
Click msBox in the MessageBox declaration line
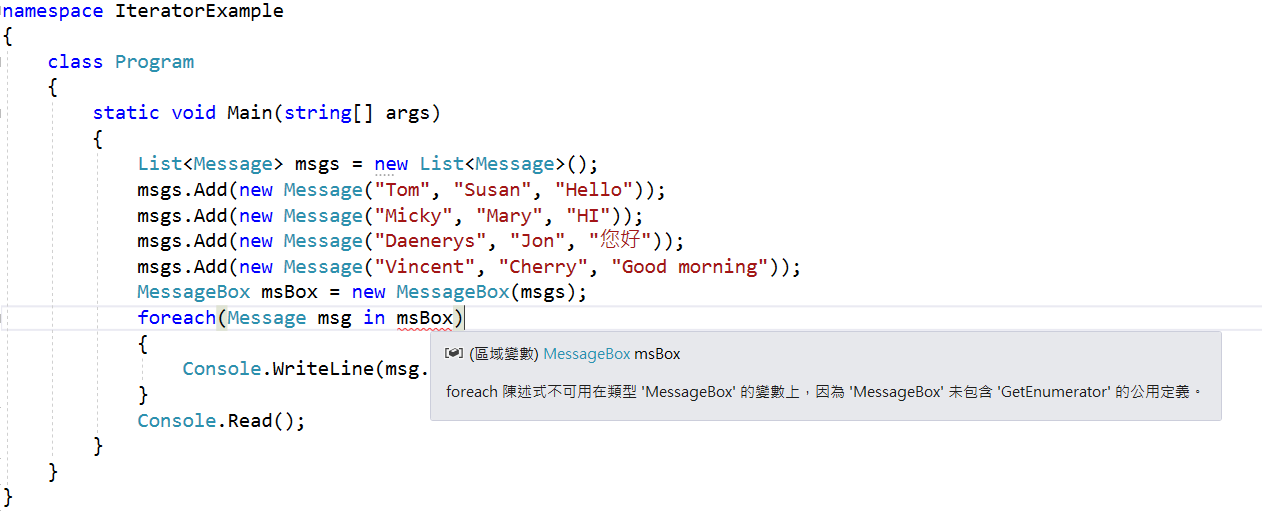(x=289, y=292)
